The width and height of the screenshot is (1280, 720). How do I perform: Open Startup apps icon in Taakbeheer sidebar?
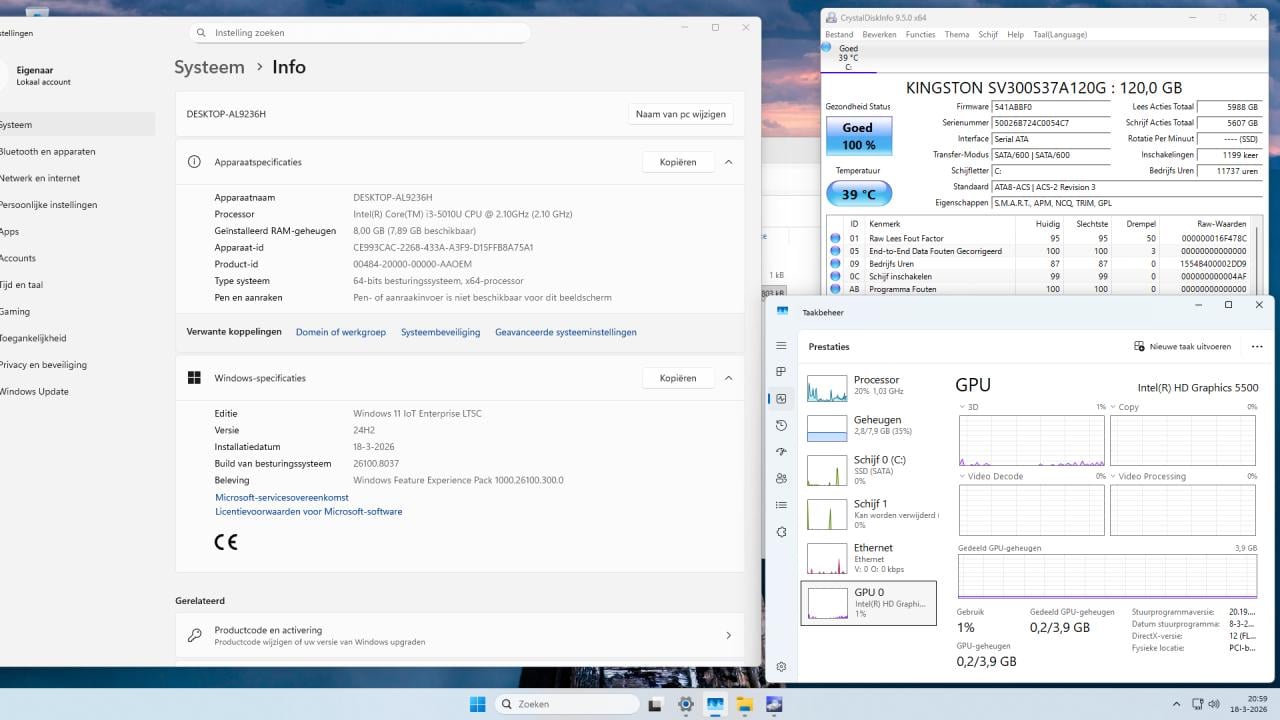click(781, 452)
